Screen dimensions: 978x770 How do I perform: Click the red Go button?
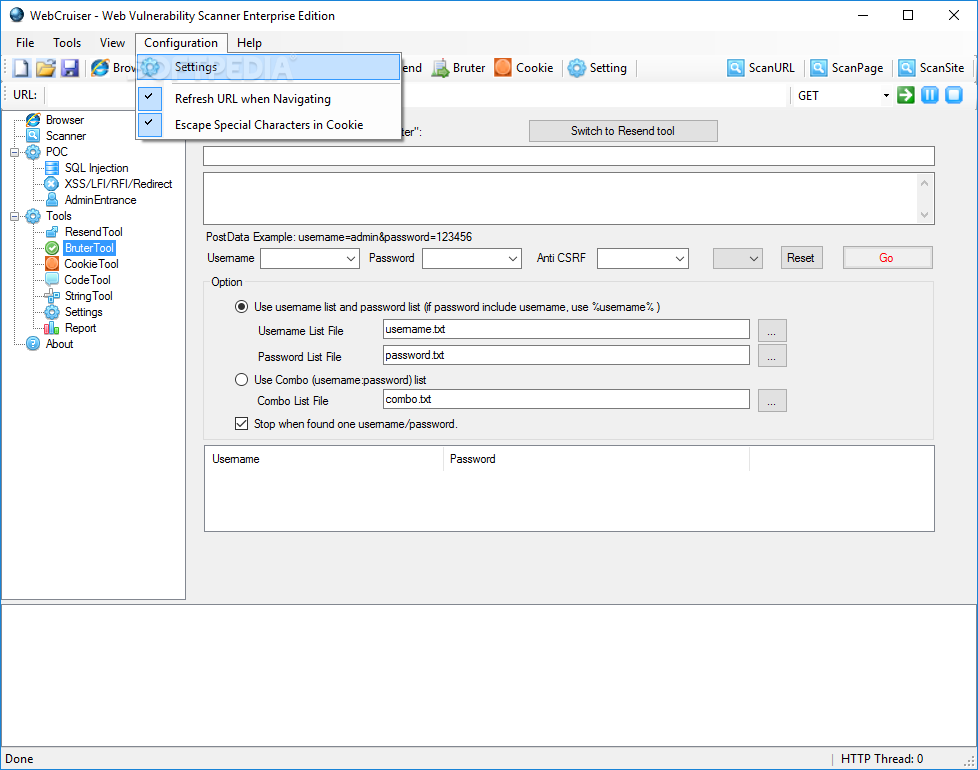[x=887, y=258]
